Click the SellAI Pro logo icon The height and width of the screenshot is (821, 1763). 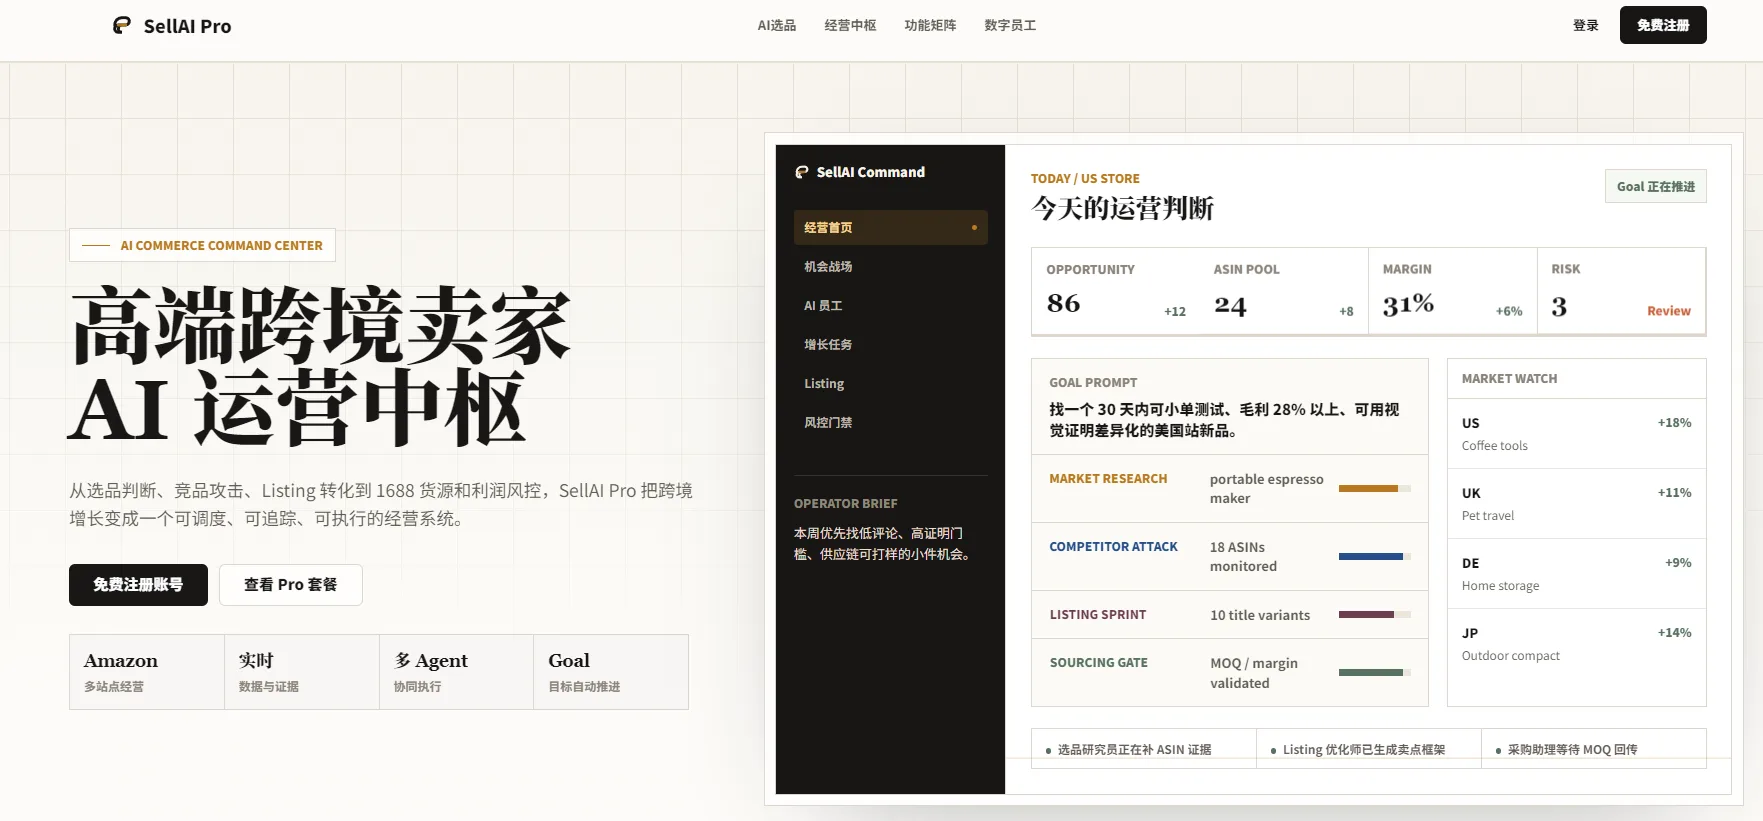click(x=122, y=25)
